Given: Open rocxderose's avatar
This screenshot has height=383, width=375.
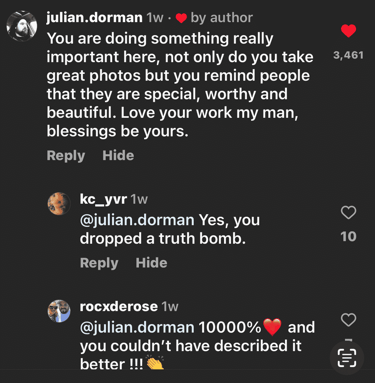Looking at the screenshot, I should 59,311.
